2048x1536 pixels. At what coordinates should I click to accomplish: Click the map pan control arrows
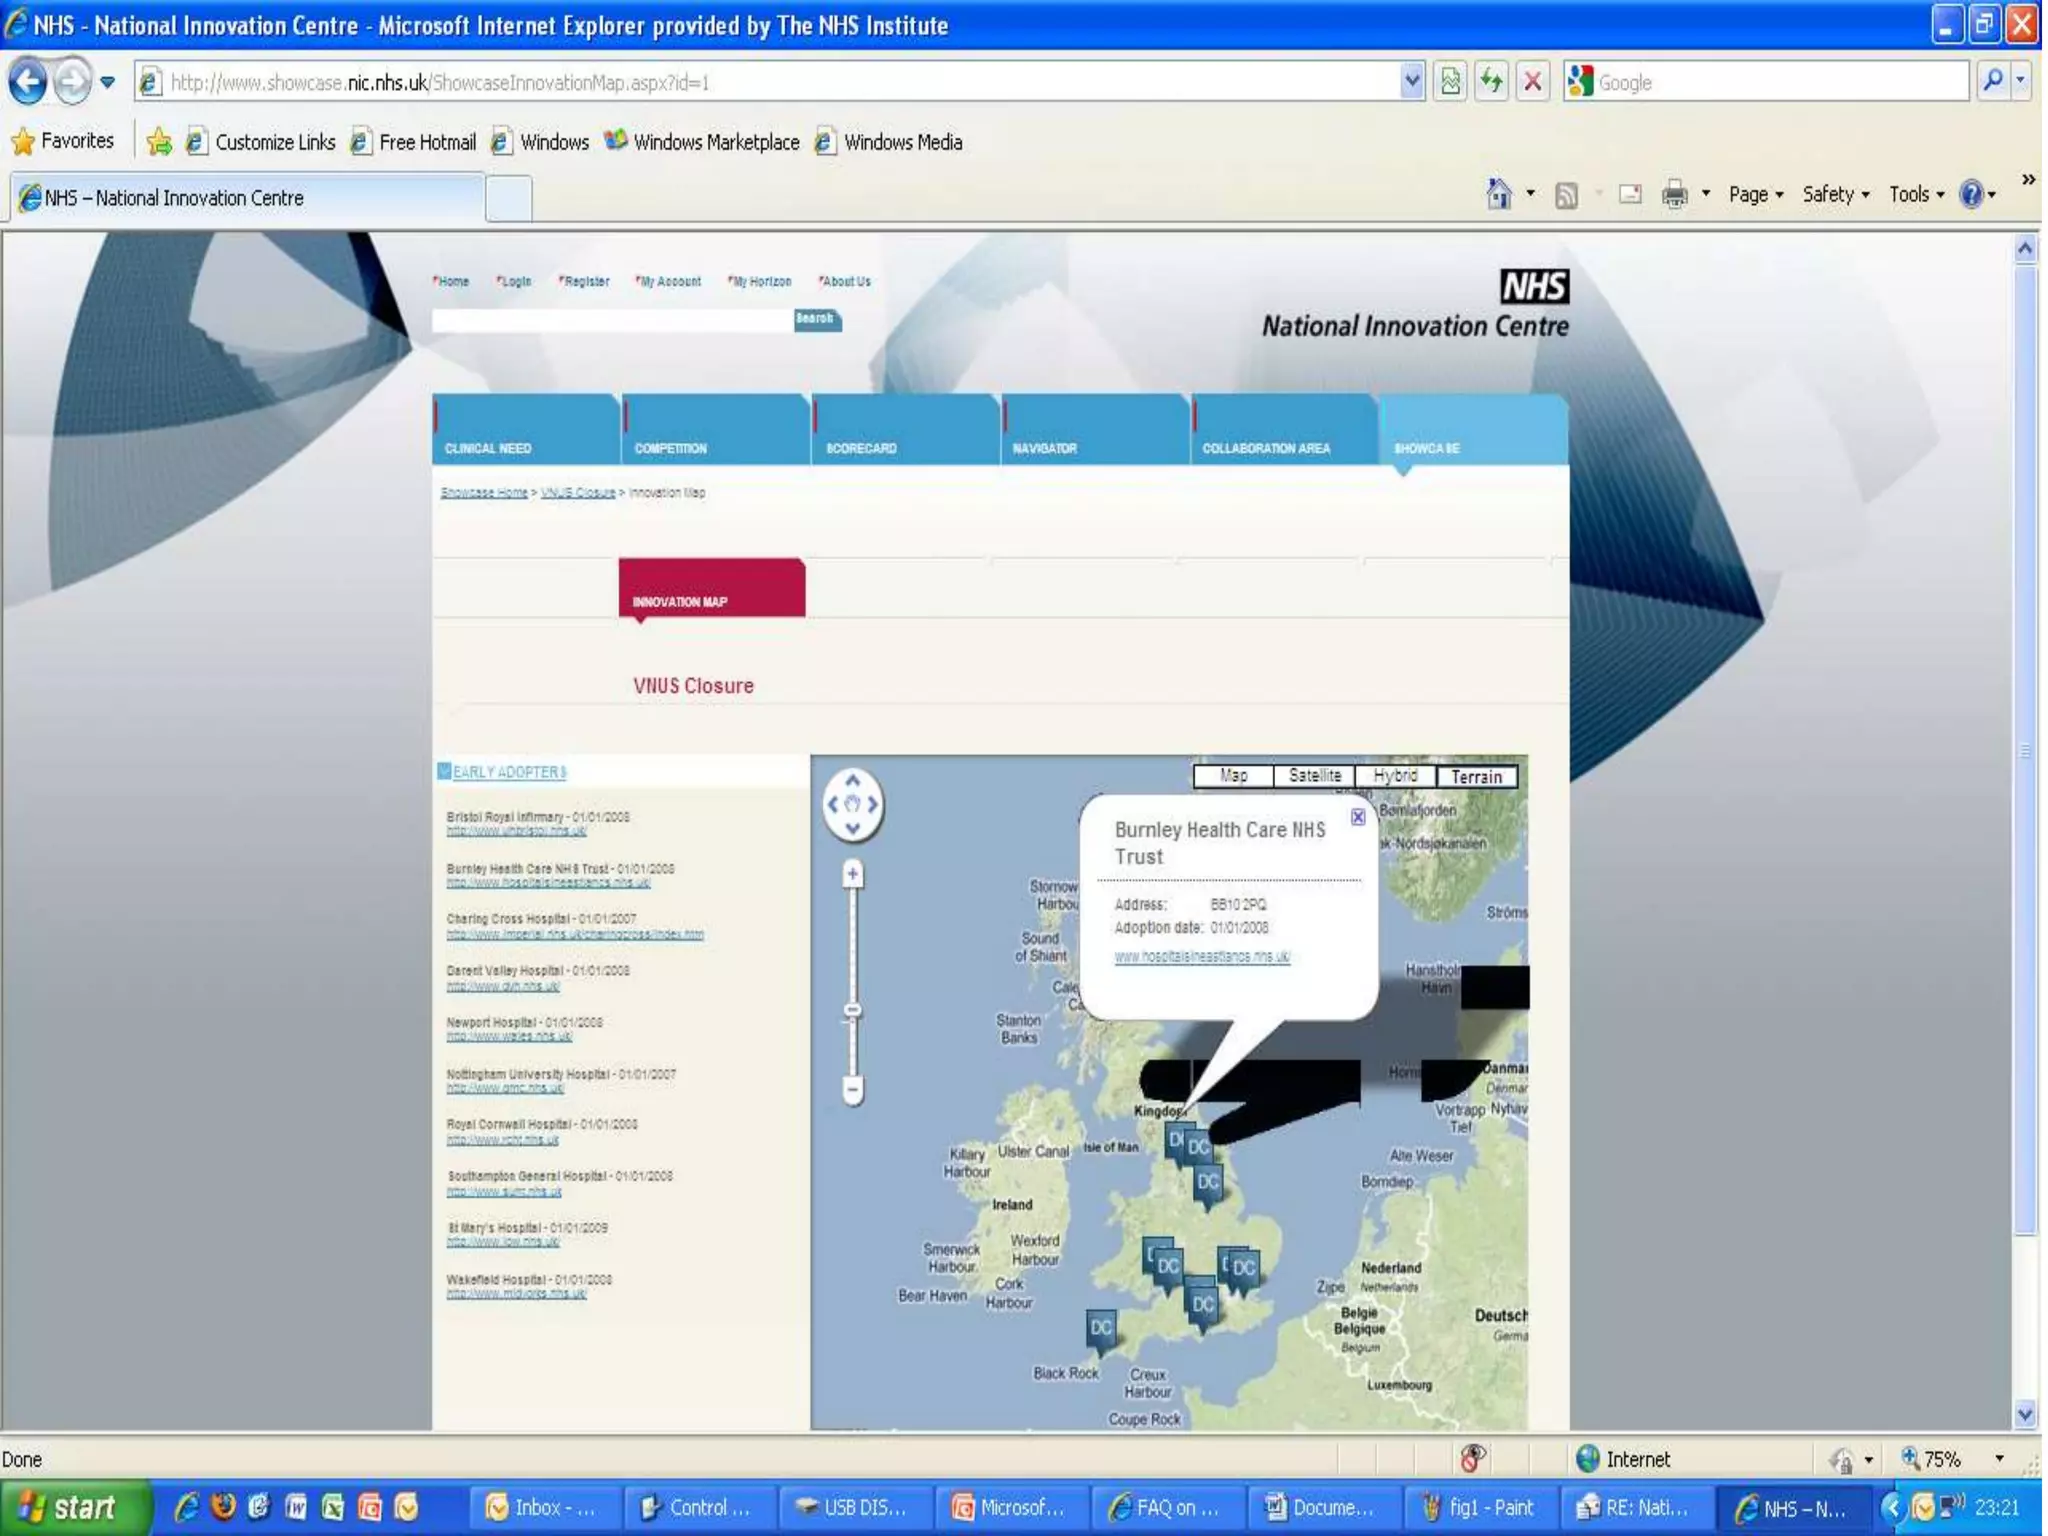852,803
